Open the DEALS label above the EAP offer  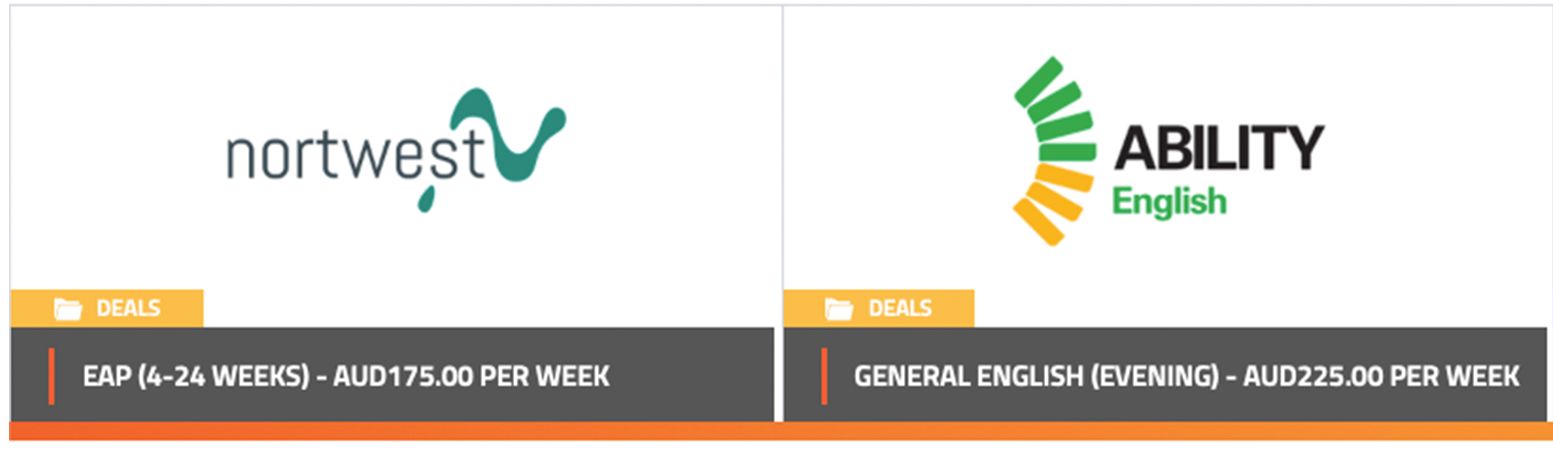[128, 308]
